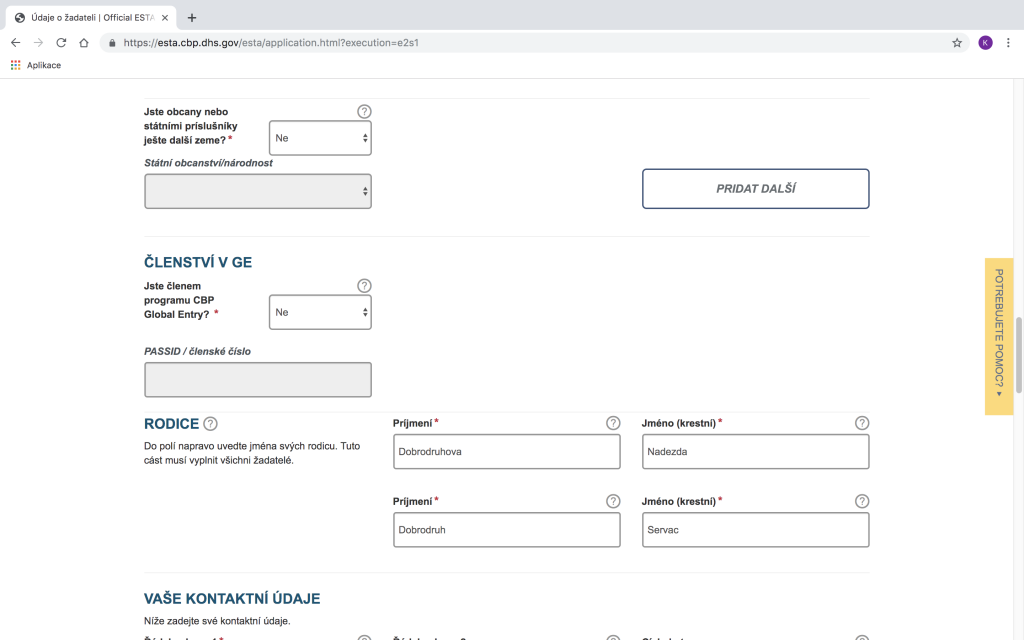Show help for second parent's Prijmení field

(x=613, y=501)
